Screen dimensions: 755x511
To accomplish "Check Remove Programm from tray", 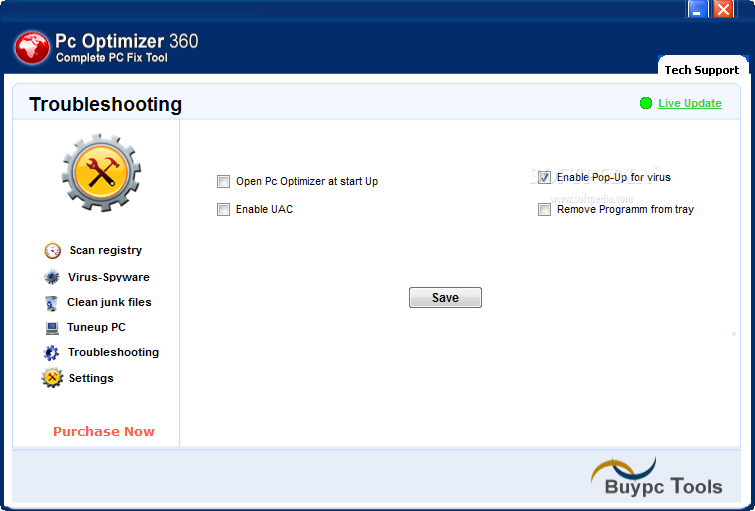I will [544, 210].
